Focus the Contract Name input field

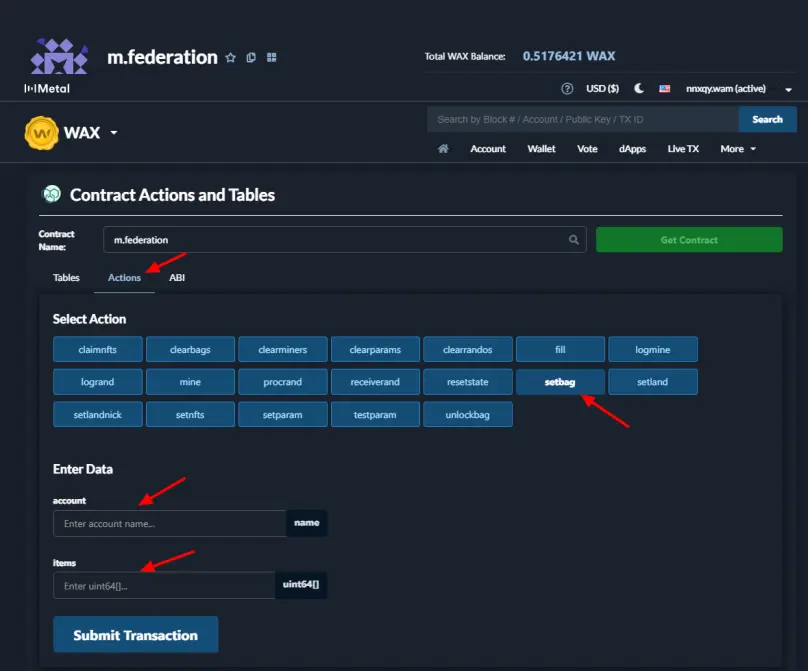pos(344,240)
